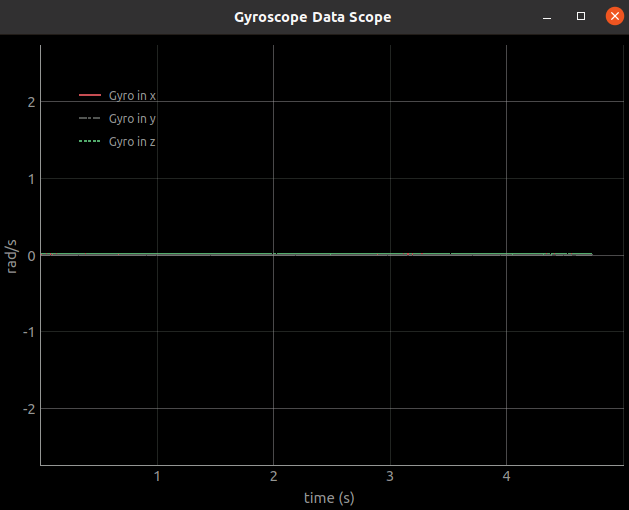Maximize the Gyroscope Data Scope window
The image size is (629, 510).
pyautogui.click(x=580, y=16)
